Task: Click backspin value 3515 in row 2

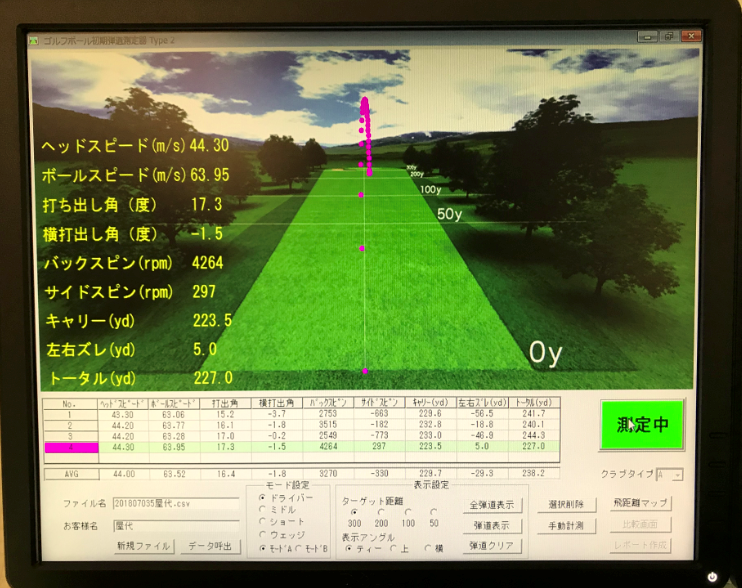Action: [x=328, y=425]
